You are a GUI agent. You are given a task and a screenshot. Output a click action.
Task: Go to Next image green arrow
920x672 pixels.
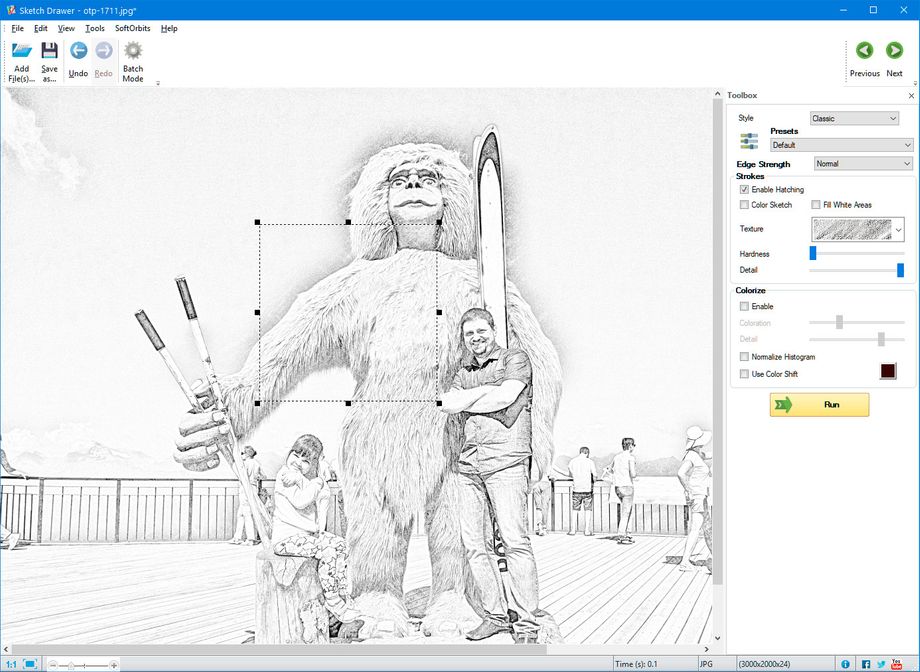tap(894, 51)
